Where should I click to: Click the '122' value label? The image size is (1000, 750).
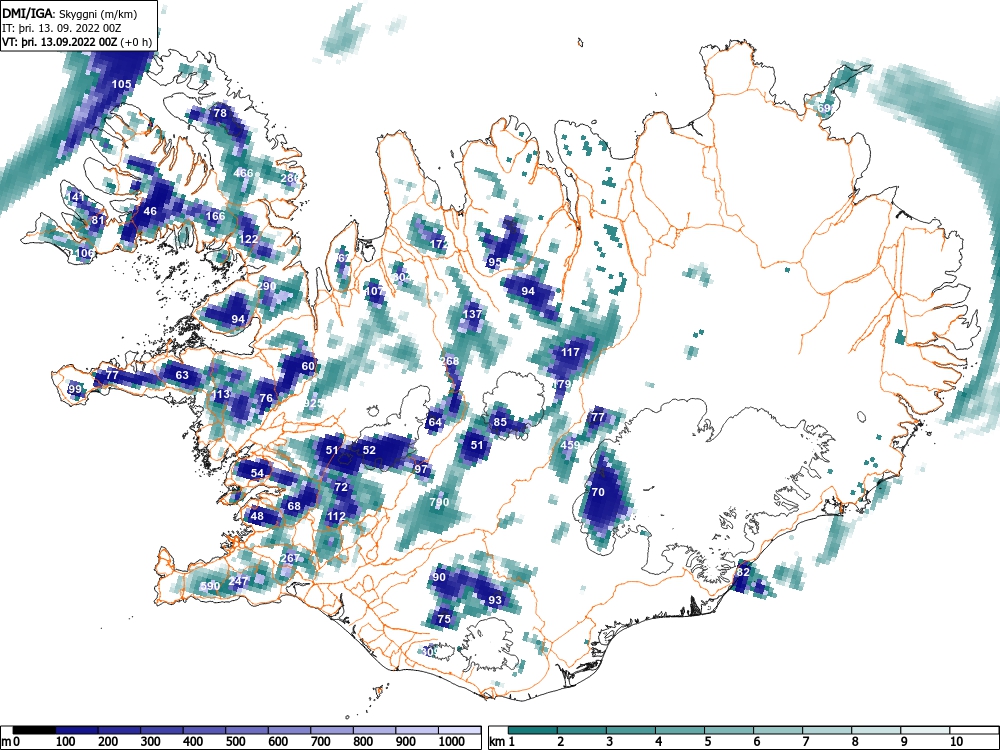[x=249, y=239]
